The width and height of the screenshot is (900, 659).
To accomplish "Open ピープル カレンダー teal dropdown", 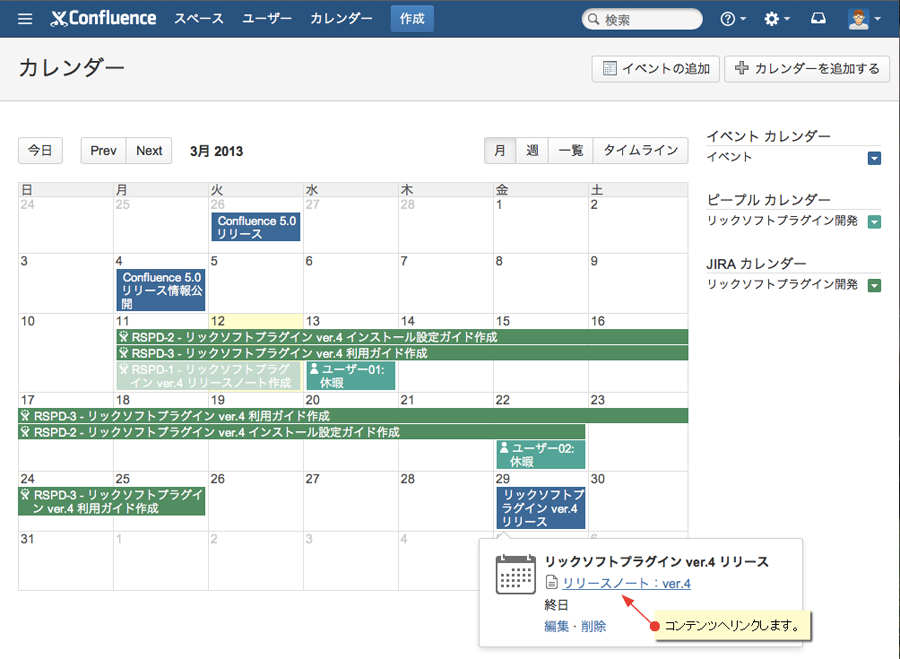I will tap(874, 222).
